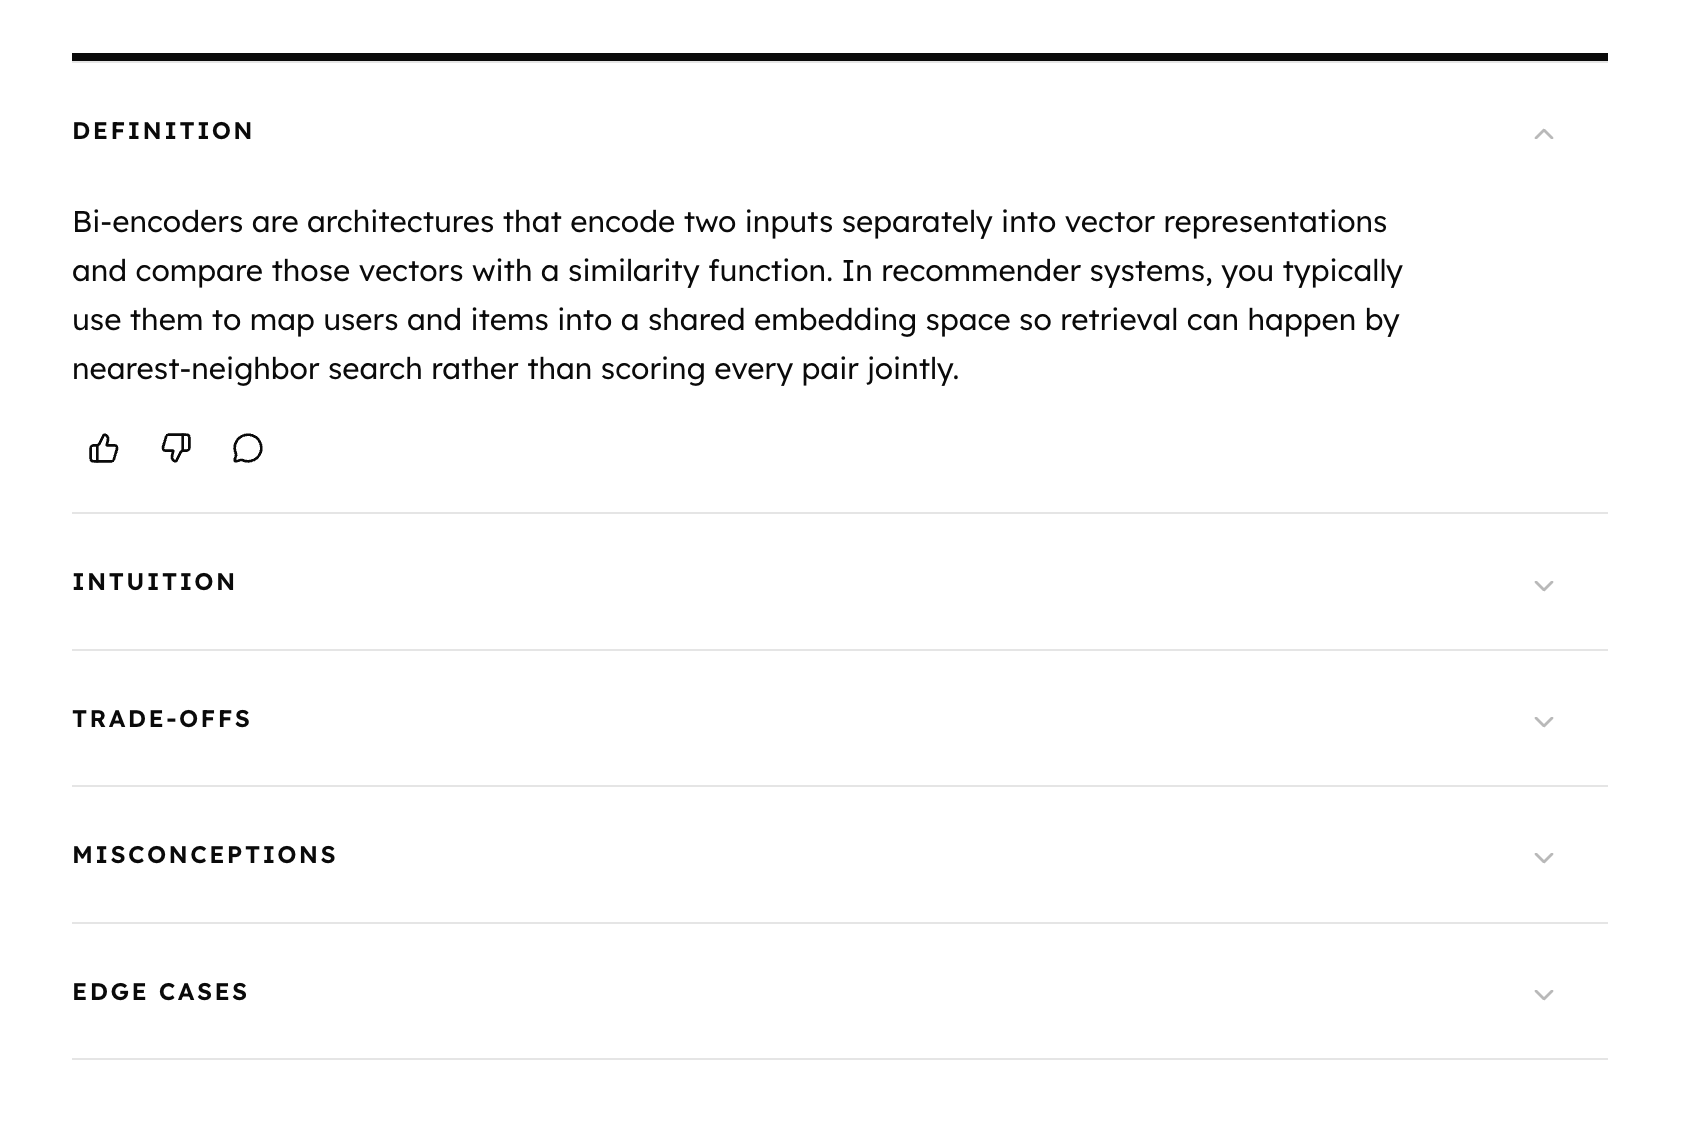
Task: Click the thumbs down feedback icon
Action: coord(176,448)
